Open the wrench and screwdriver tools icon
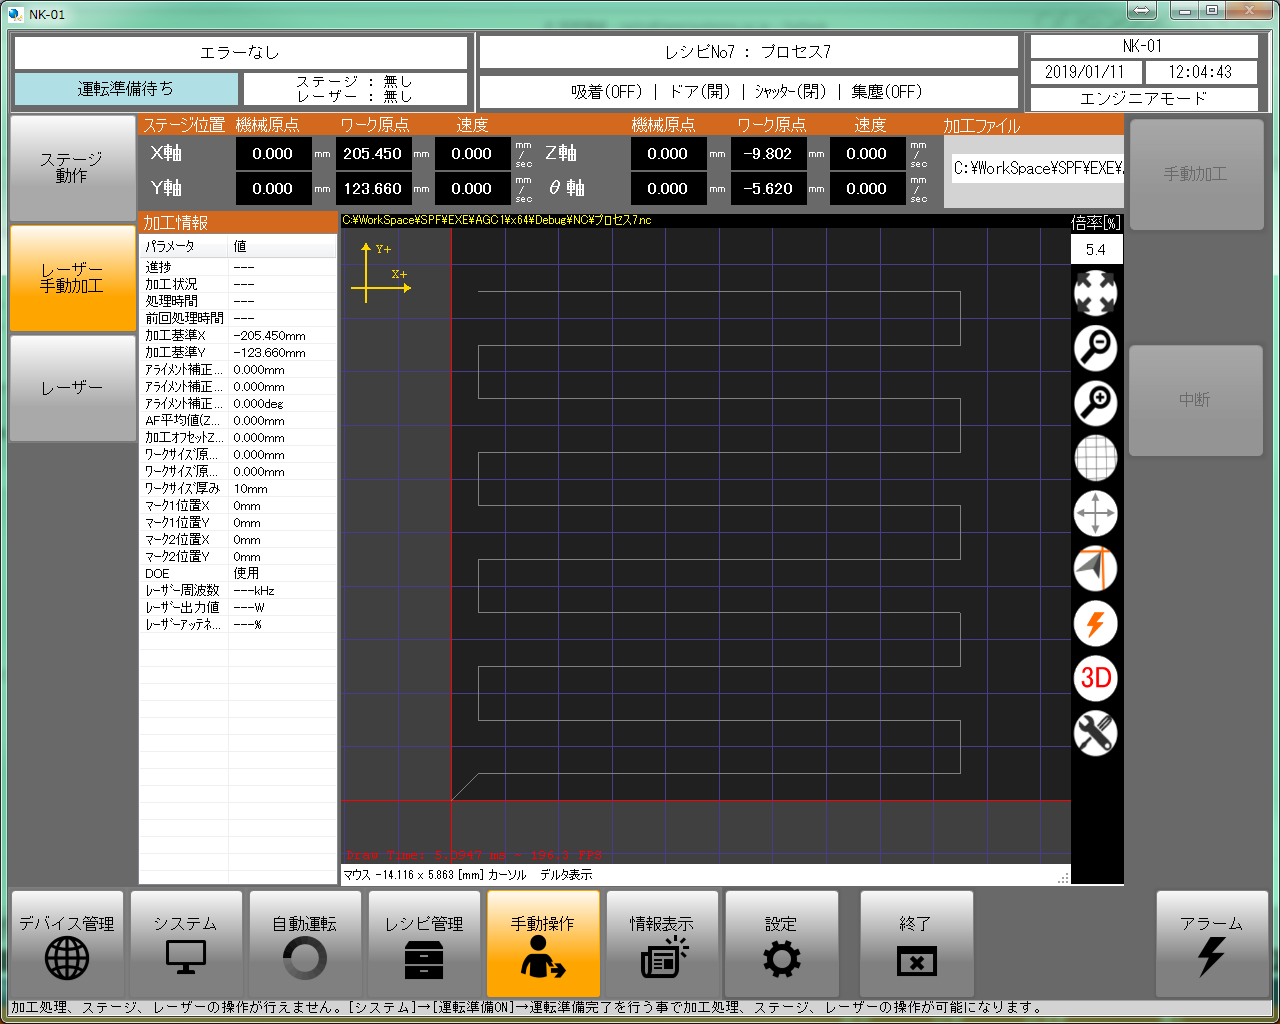This screenshot has width=1280, height=1024. pos(1095,733)
